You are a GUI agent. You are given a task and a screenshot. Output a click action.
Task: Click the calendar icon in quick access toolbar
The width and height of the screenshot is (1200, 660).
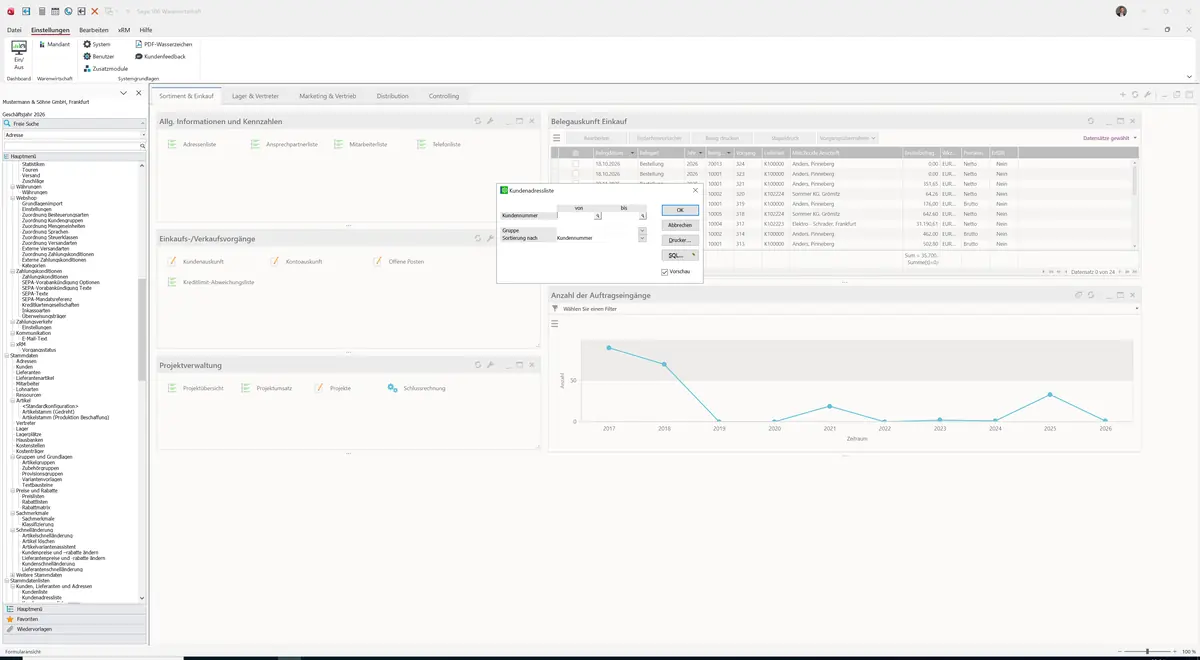55,11
